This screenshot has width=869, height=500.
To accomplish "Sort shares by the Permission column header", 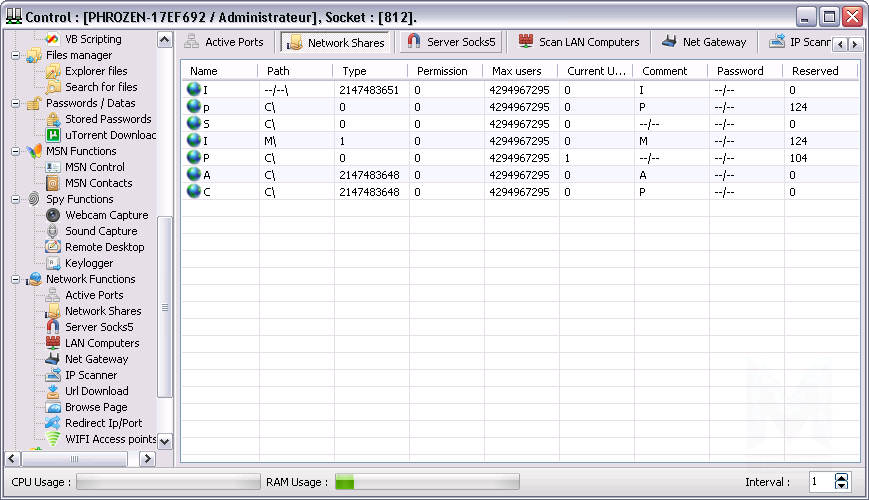I will click(441, 71).
